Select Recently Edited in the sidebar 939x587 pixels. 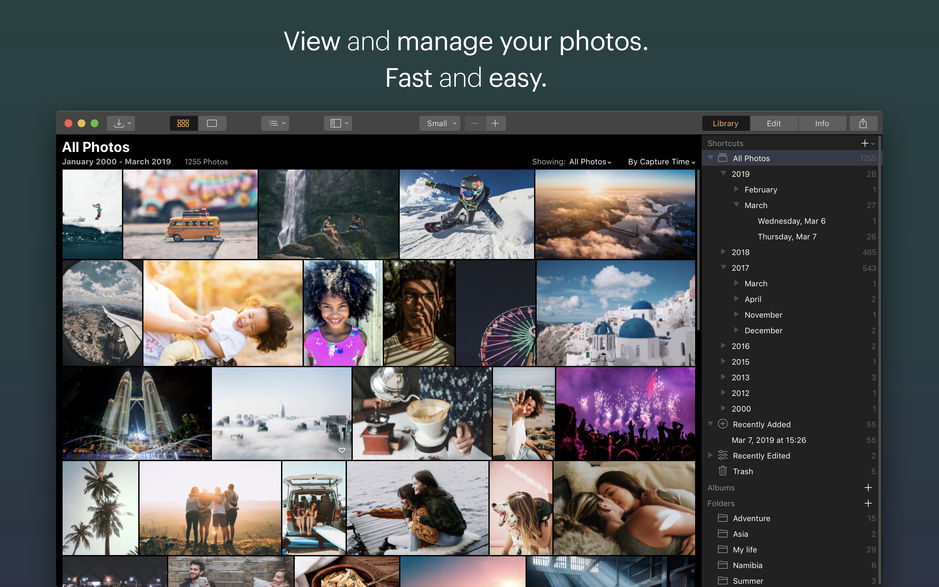pyautogui.click(x=760, y=455)
